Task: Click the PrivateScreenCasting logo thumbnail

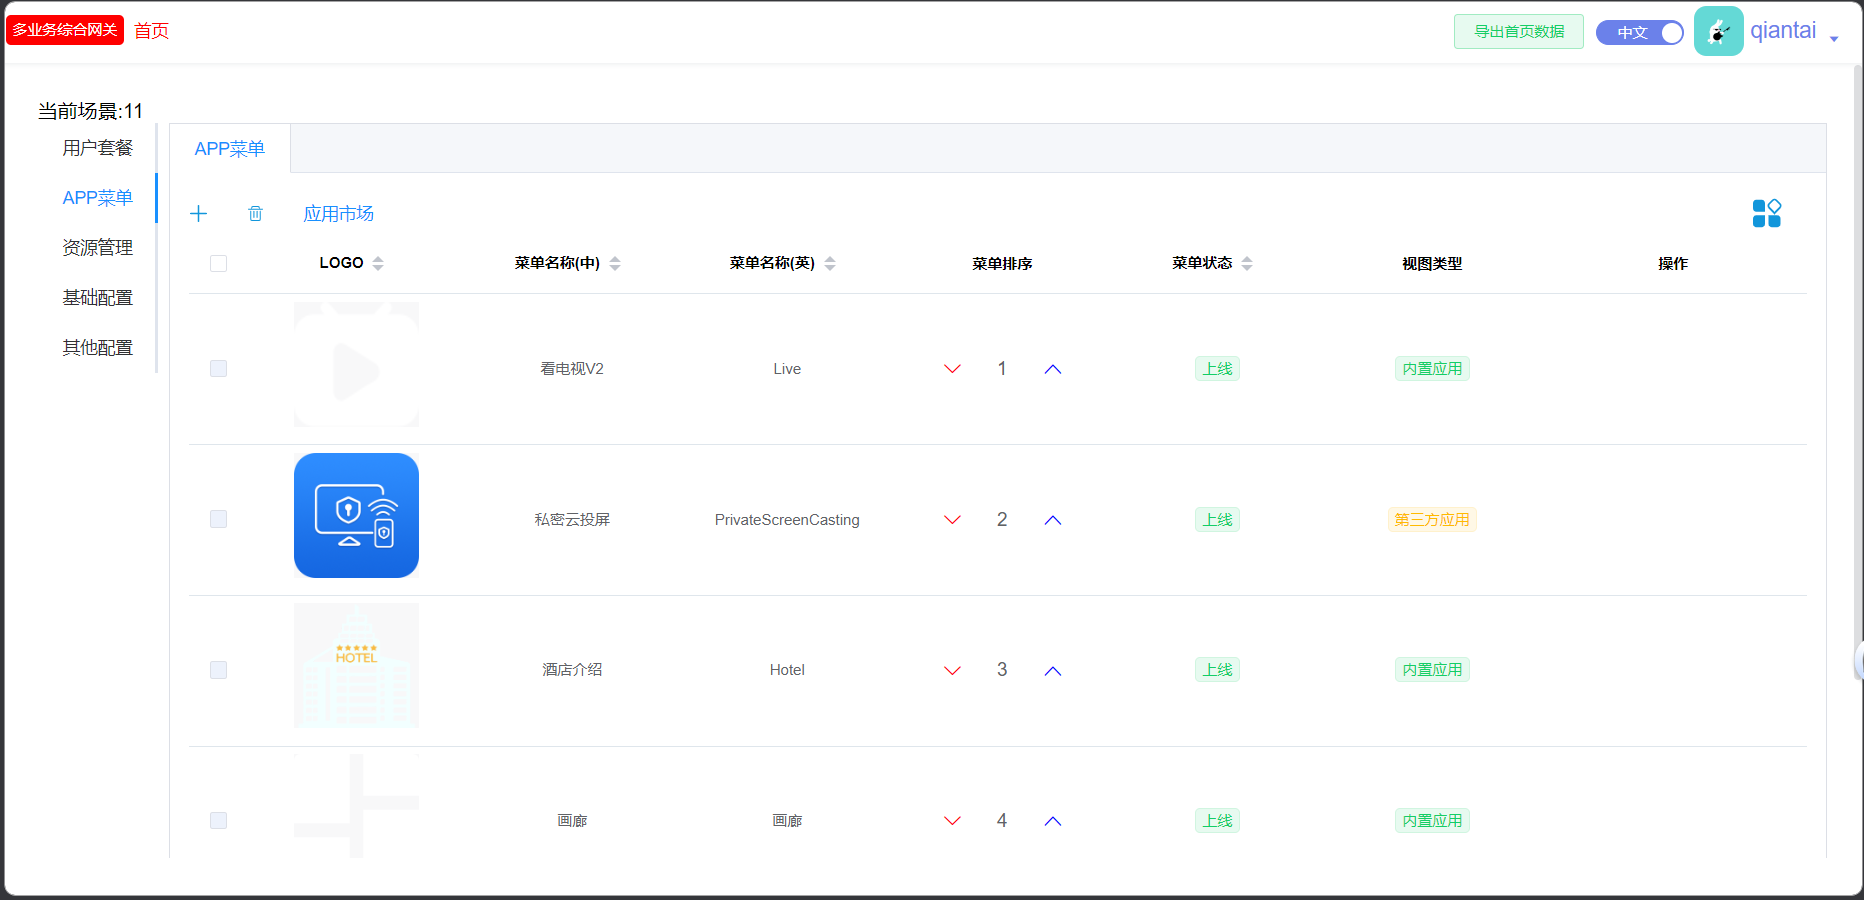Action: pos(356,516)
